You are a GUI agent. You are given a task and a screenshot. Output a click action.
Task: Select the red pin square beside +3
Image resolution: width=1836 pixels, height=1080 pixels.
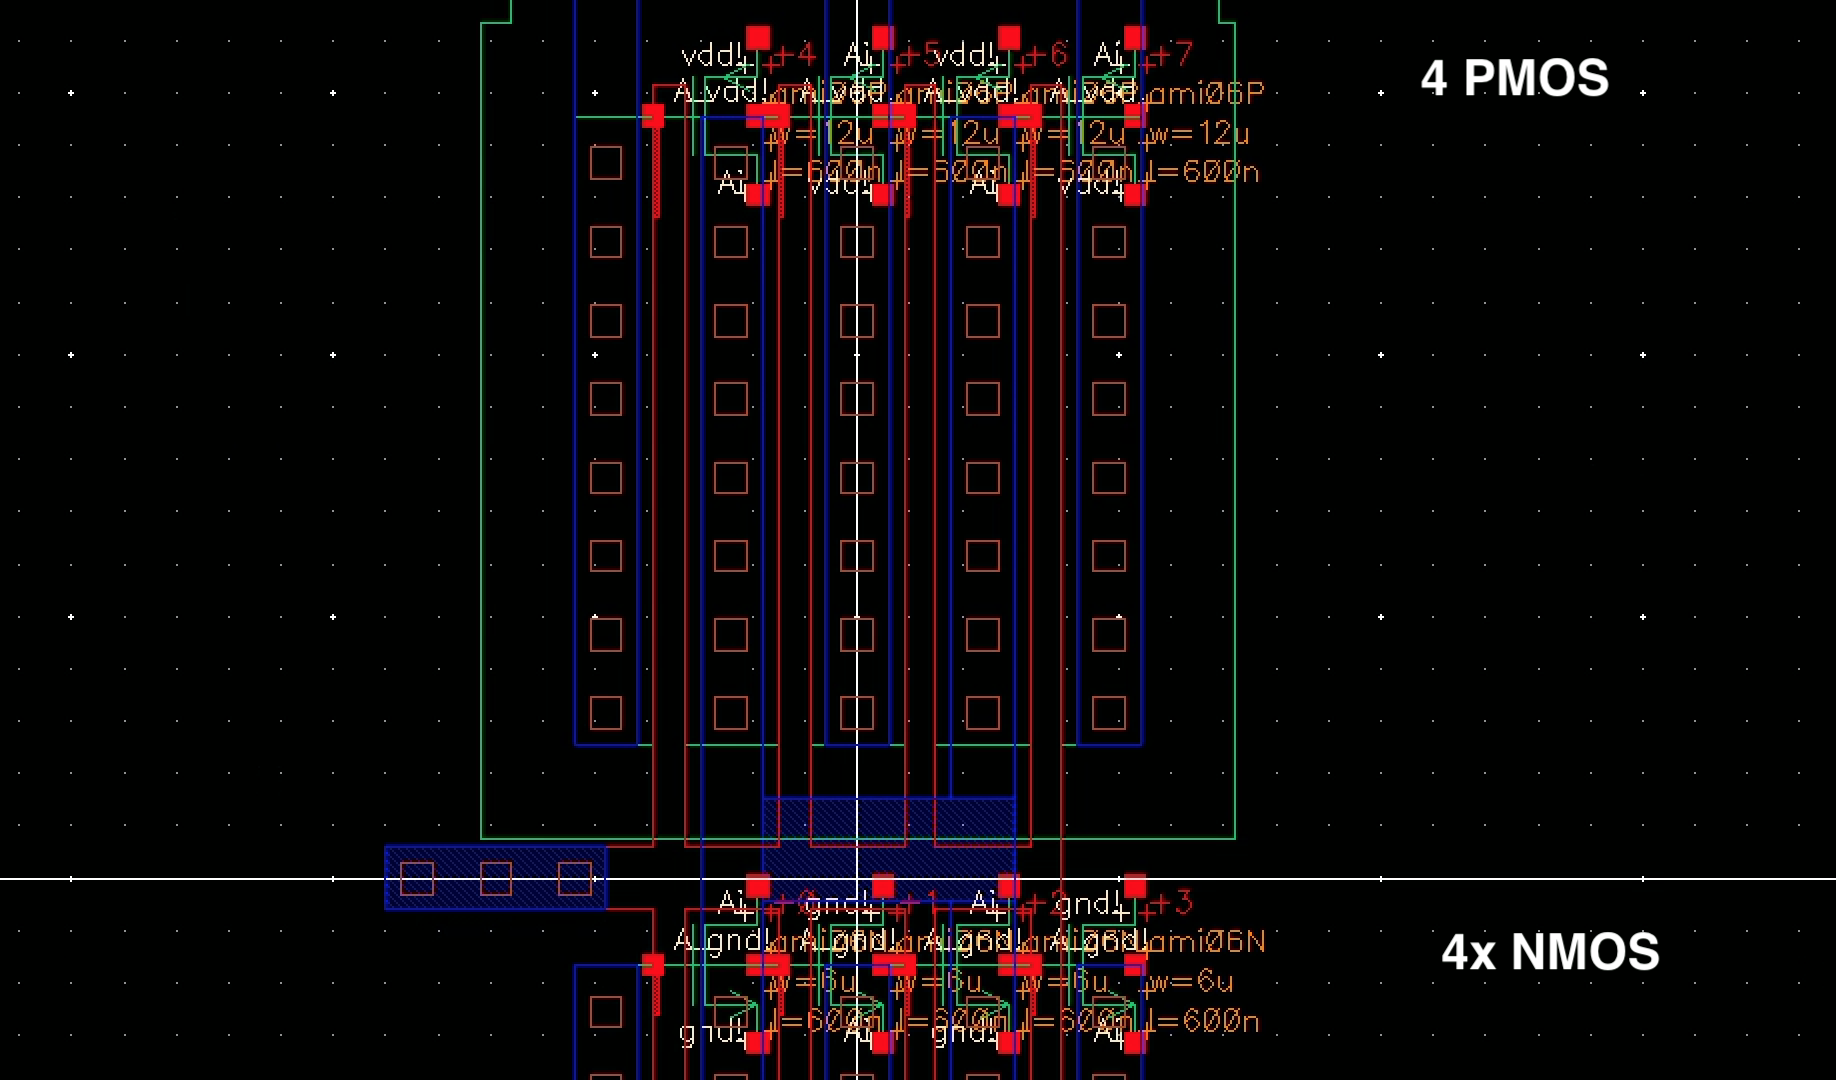click(1134, 886)
